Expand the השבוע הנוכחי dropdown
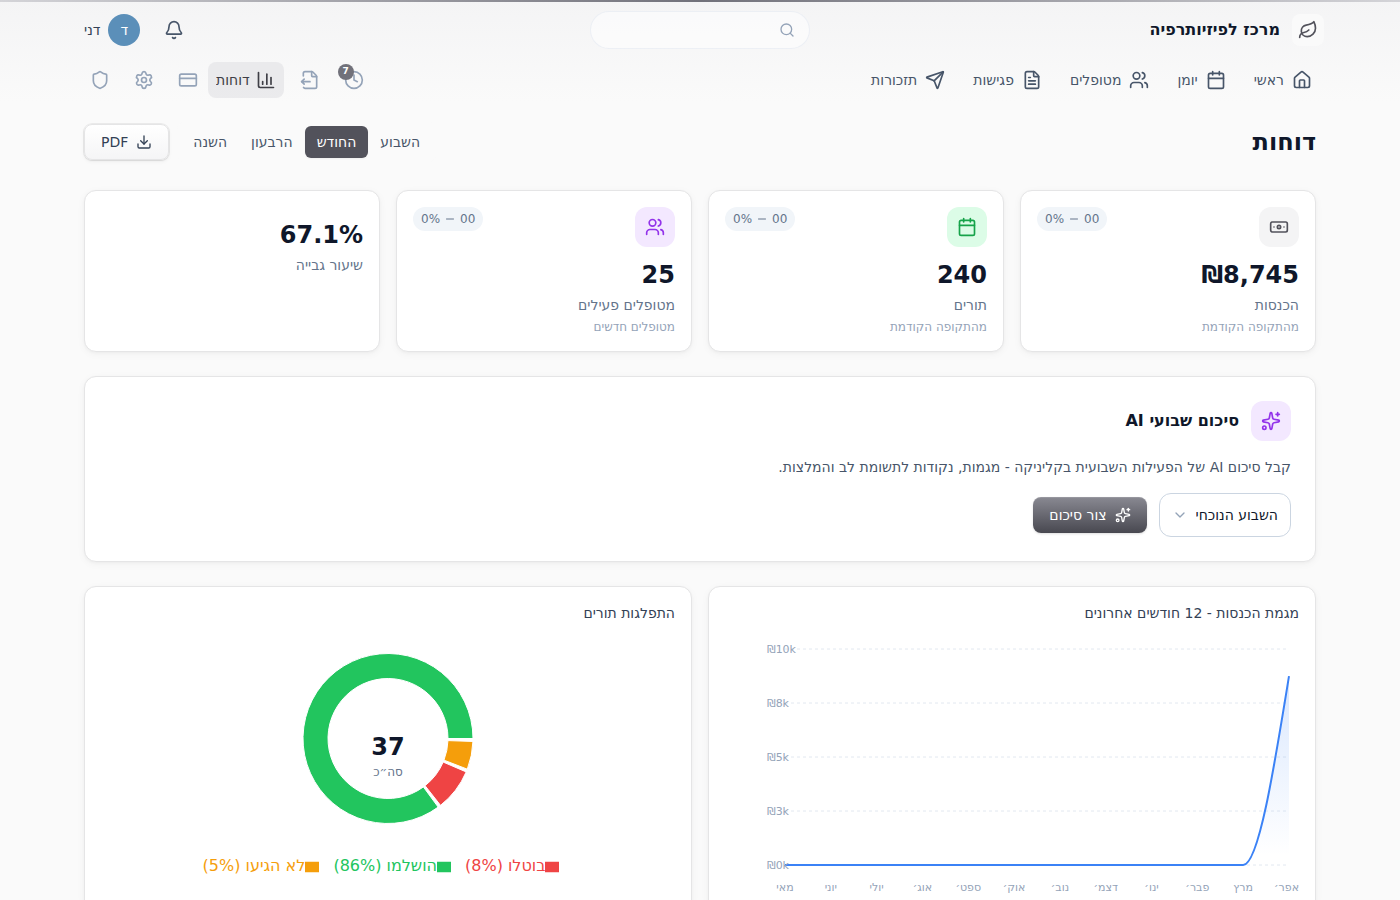1400x900 pixels. [1225, 515]
